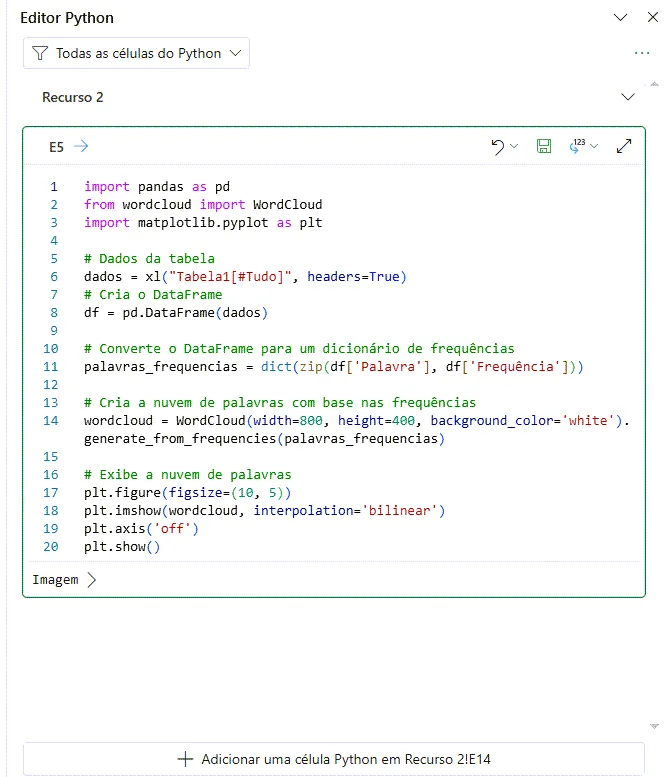Click the 'background_color' parameter in code
664x777 pixels.
coord(492,421)
